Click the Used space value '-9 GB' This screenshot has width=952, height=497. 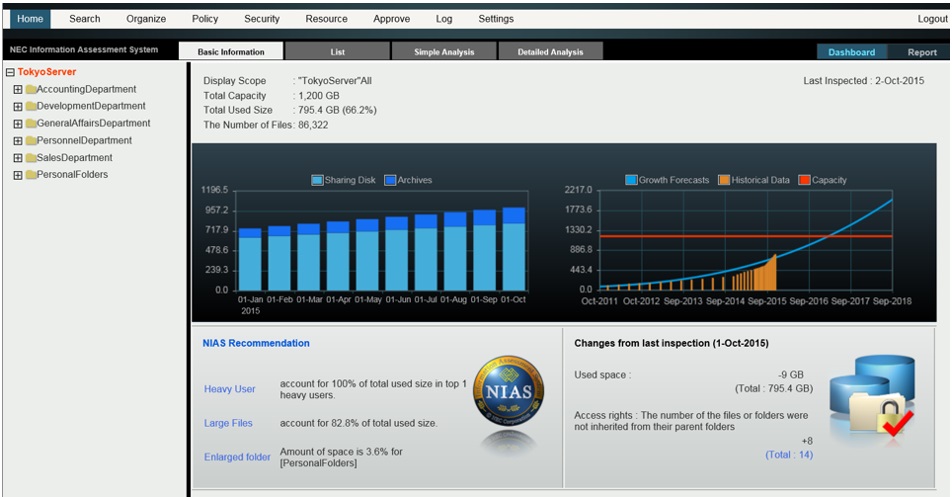(x=790, y=374)
